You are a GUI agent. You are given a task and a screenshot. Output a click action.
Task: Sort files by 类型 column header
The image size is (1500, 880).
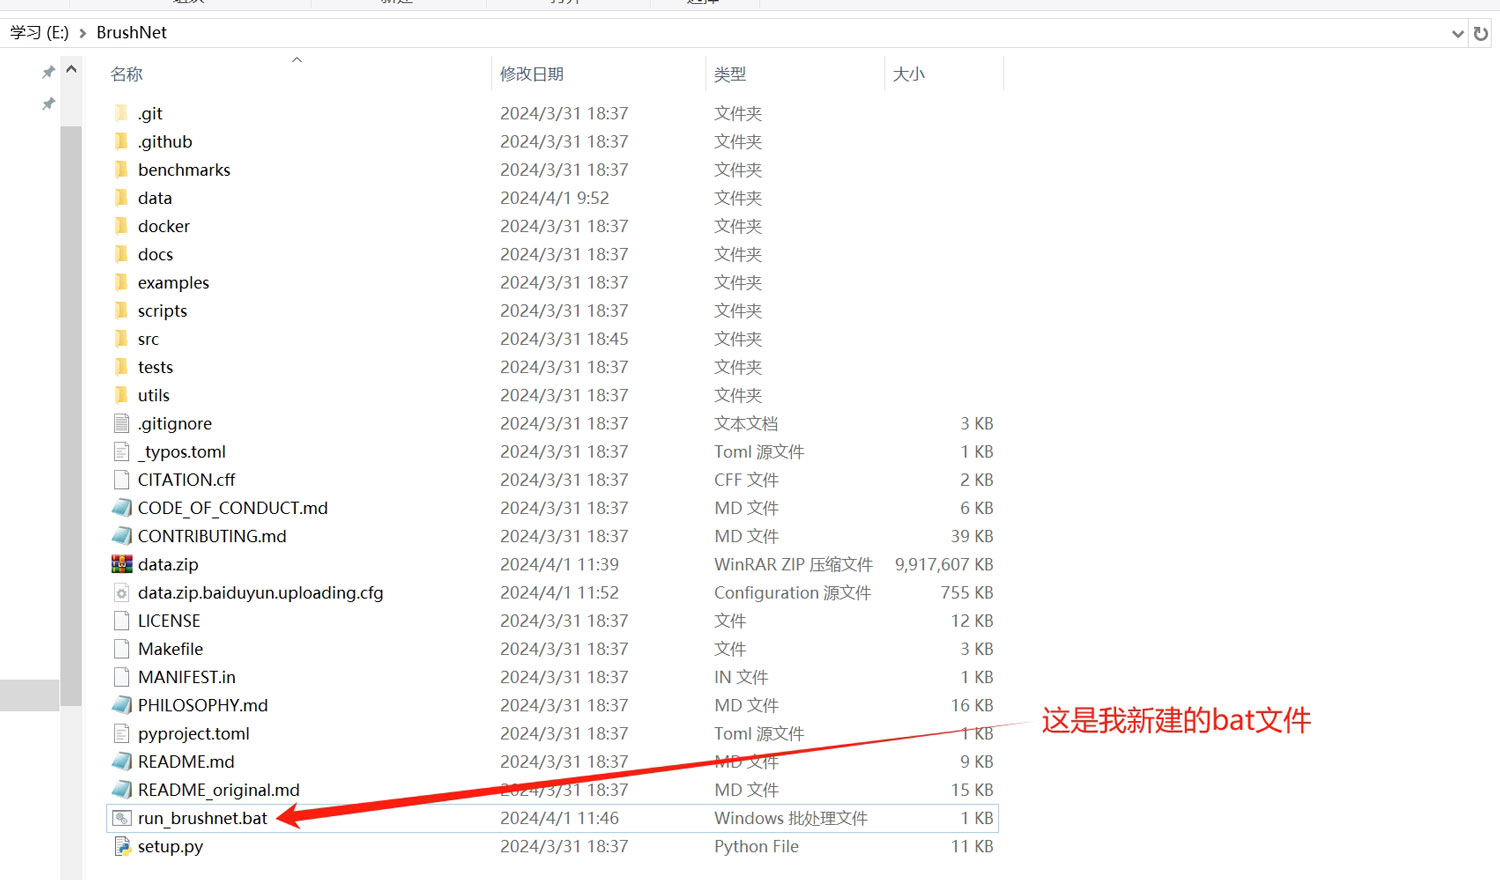pyautogui.click(x=730, y=74)
